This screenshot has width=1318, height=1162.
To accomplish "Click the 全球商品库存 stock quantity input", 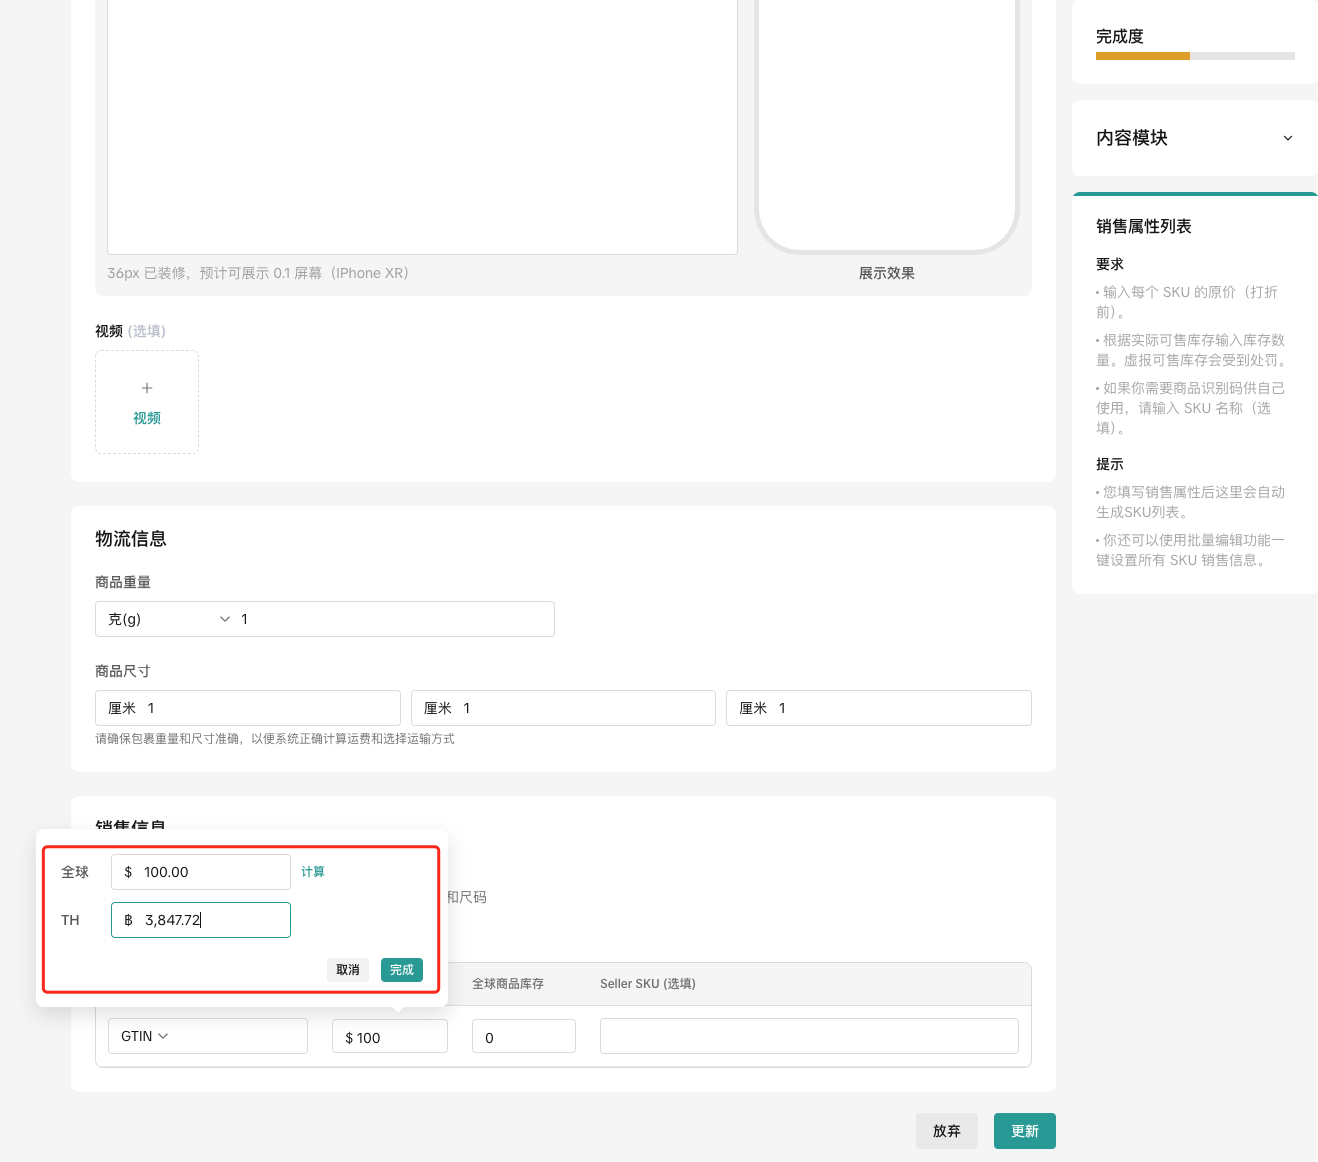I will 523,1037.
